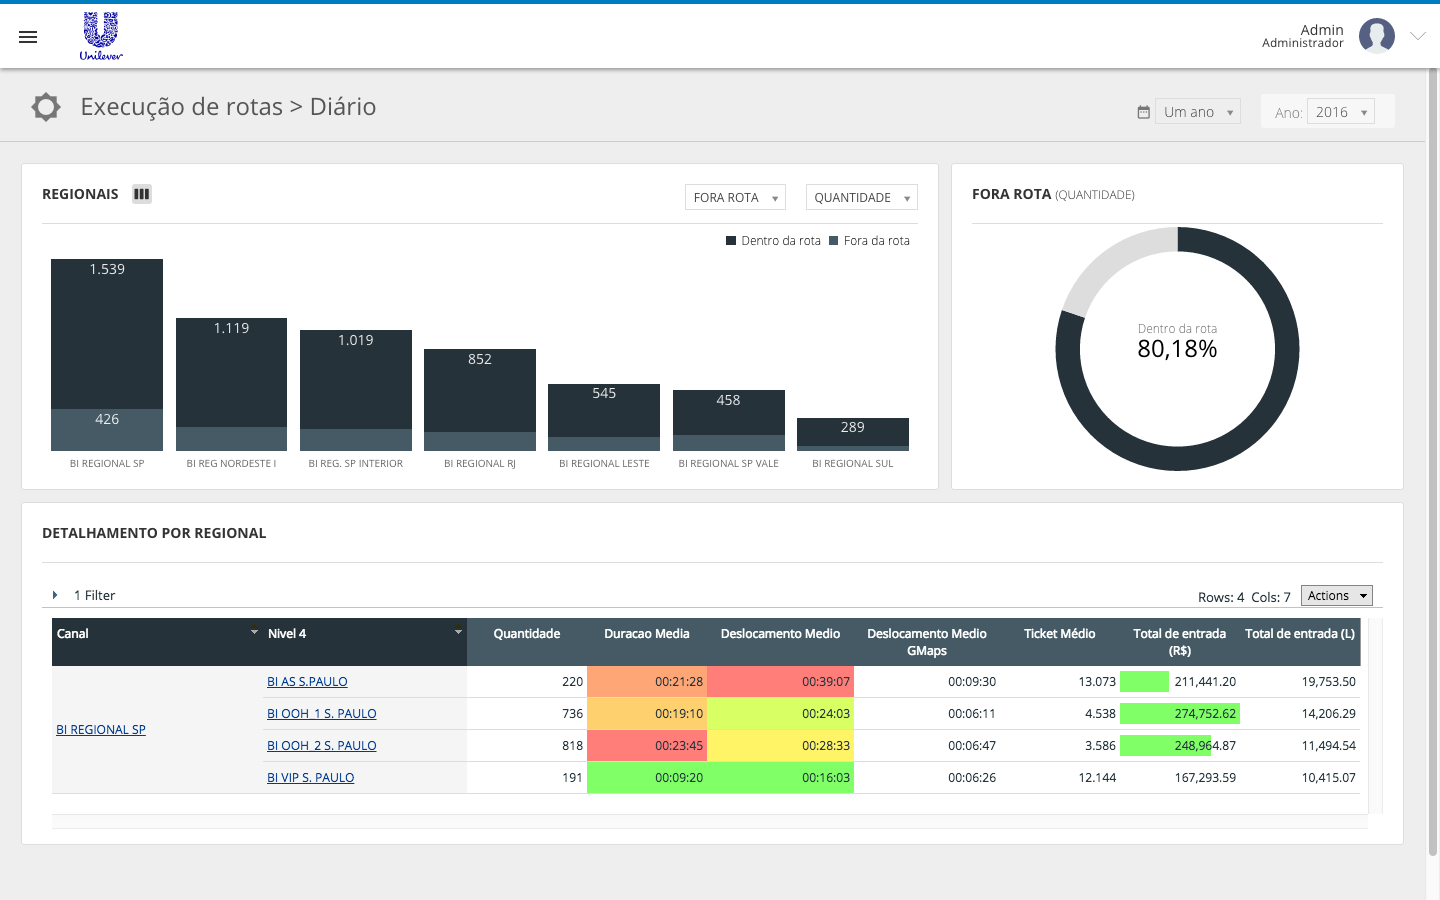Open the BI VIP S. PAULO link

point(311,778)
